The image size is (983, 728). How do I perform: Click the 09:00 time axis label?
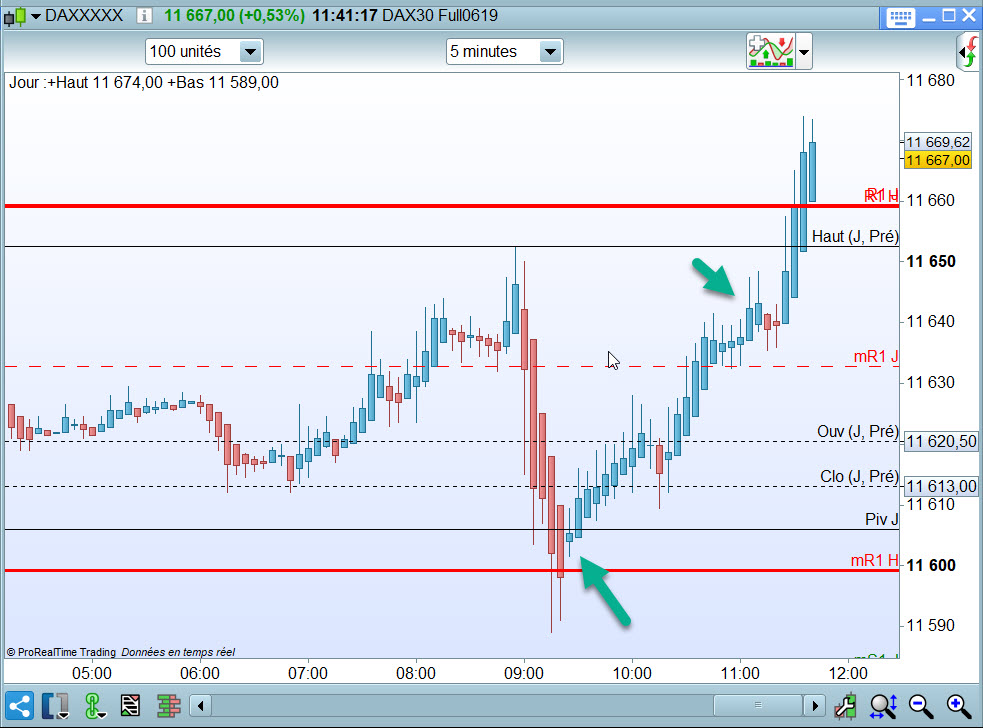[x=523, y=673]
